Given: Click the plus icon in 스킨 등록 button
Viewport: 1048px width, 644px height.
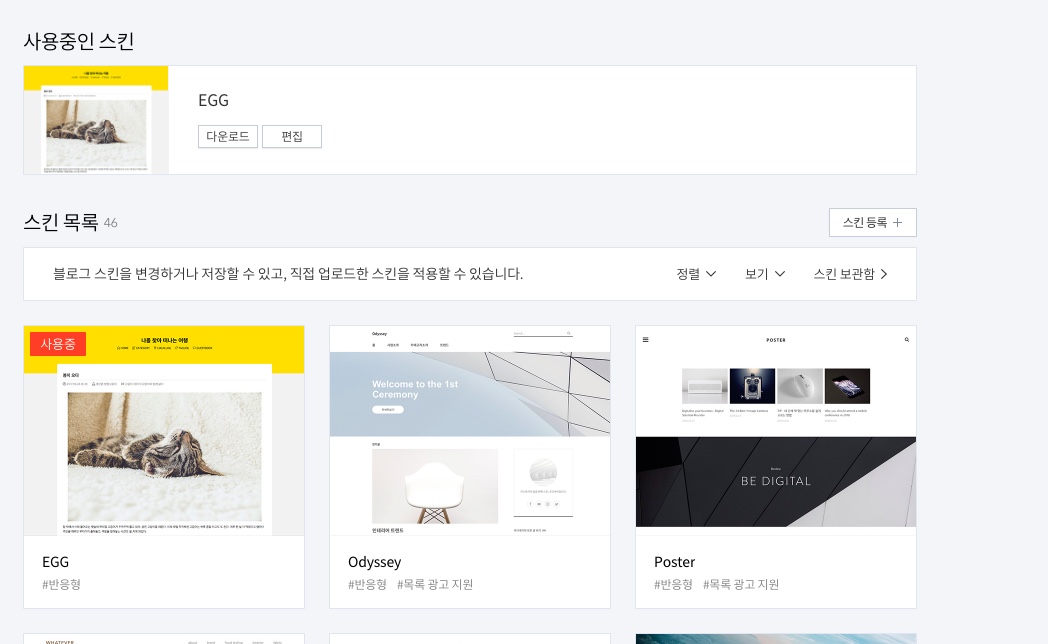Looking at the screenshot, I should [898, 222].
